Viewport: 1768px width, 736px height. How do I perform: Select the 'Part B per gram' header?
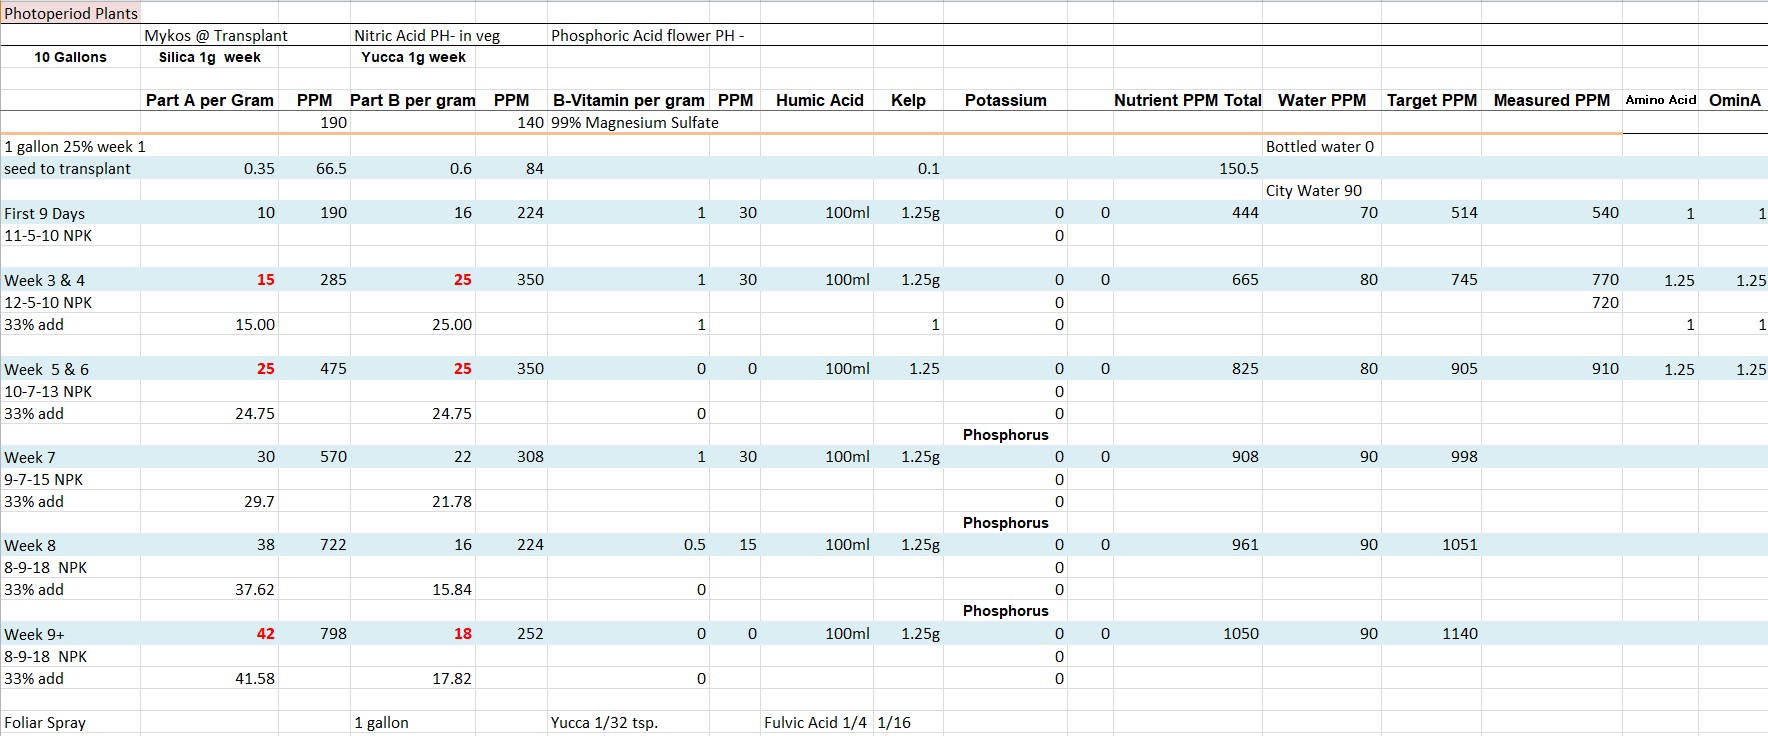click(x=413, y=100)
